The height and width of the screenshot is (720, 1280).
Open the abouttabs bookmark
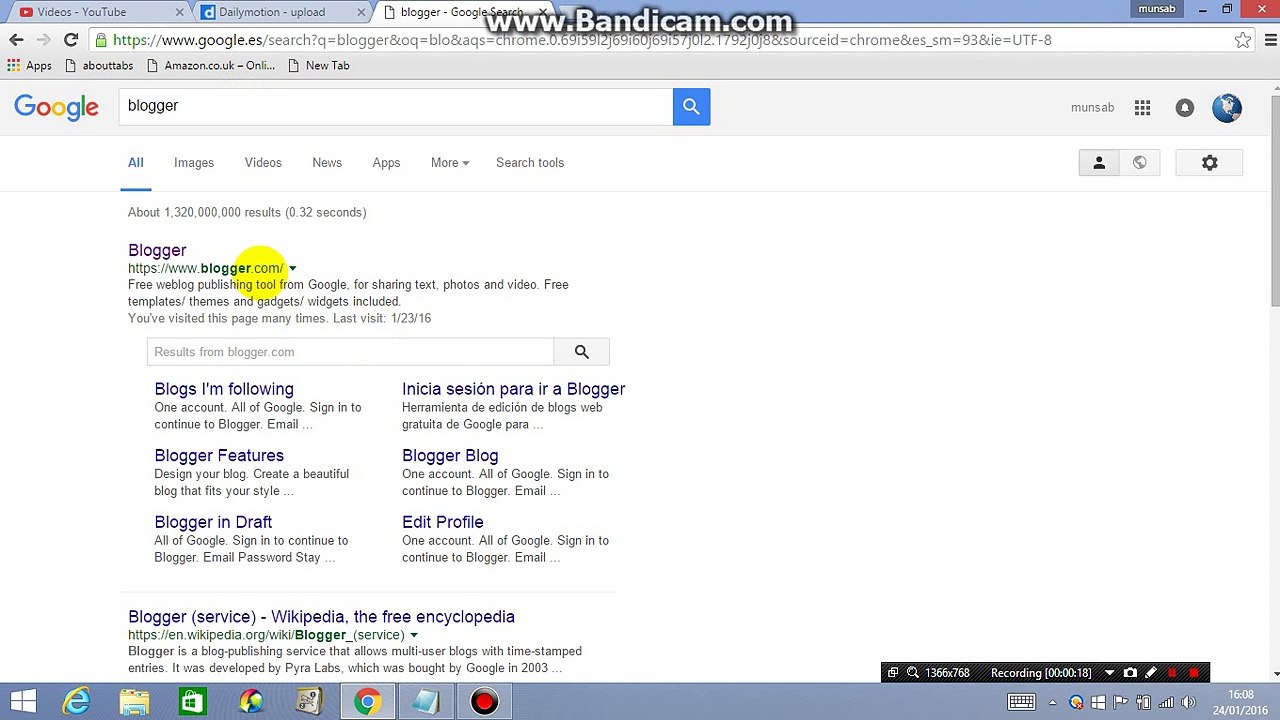(99, 66)
